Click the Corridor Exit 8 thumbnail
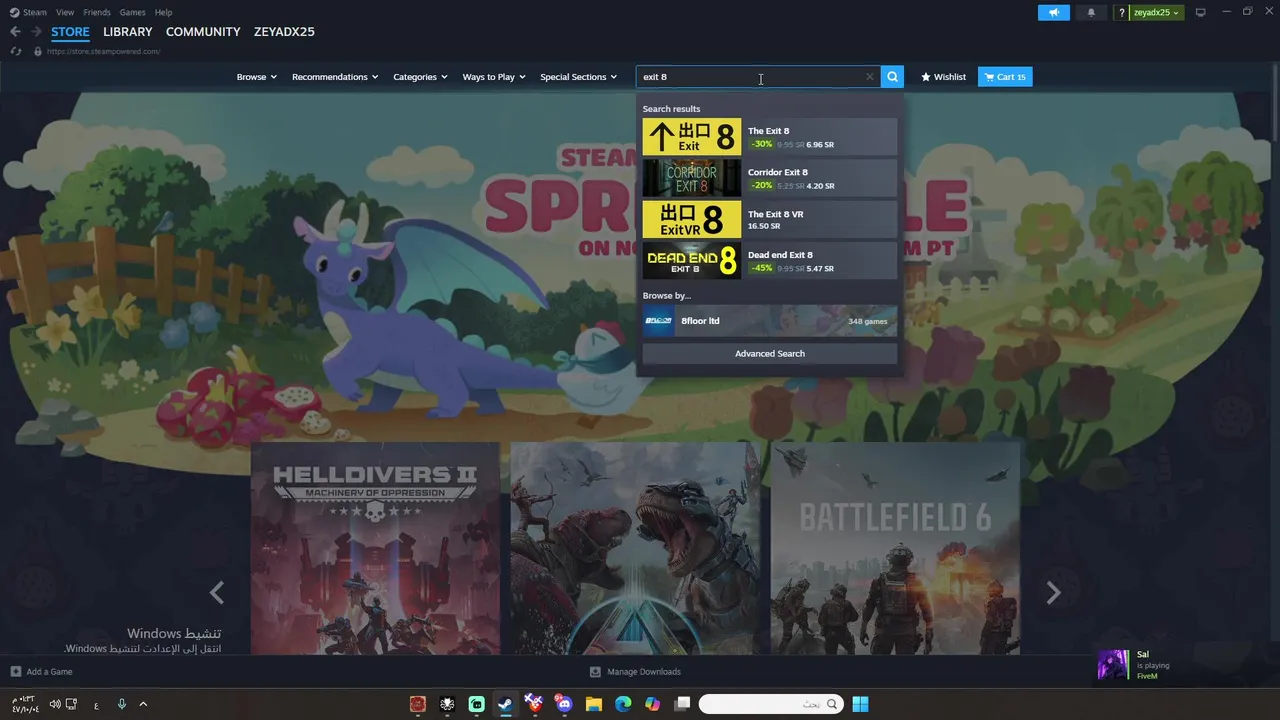This screenshot has height=720, width=1280. click(x=692, y=178)
